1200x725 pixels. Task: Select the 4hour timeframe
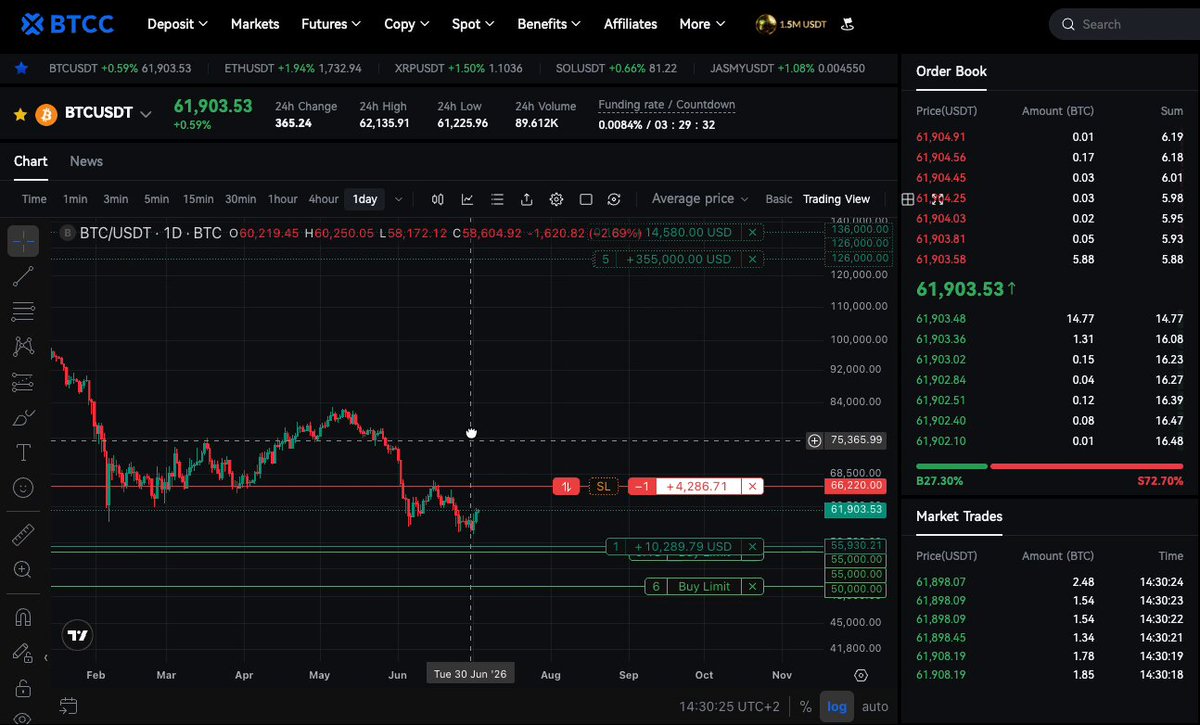(323, 199)
